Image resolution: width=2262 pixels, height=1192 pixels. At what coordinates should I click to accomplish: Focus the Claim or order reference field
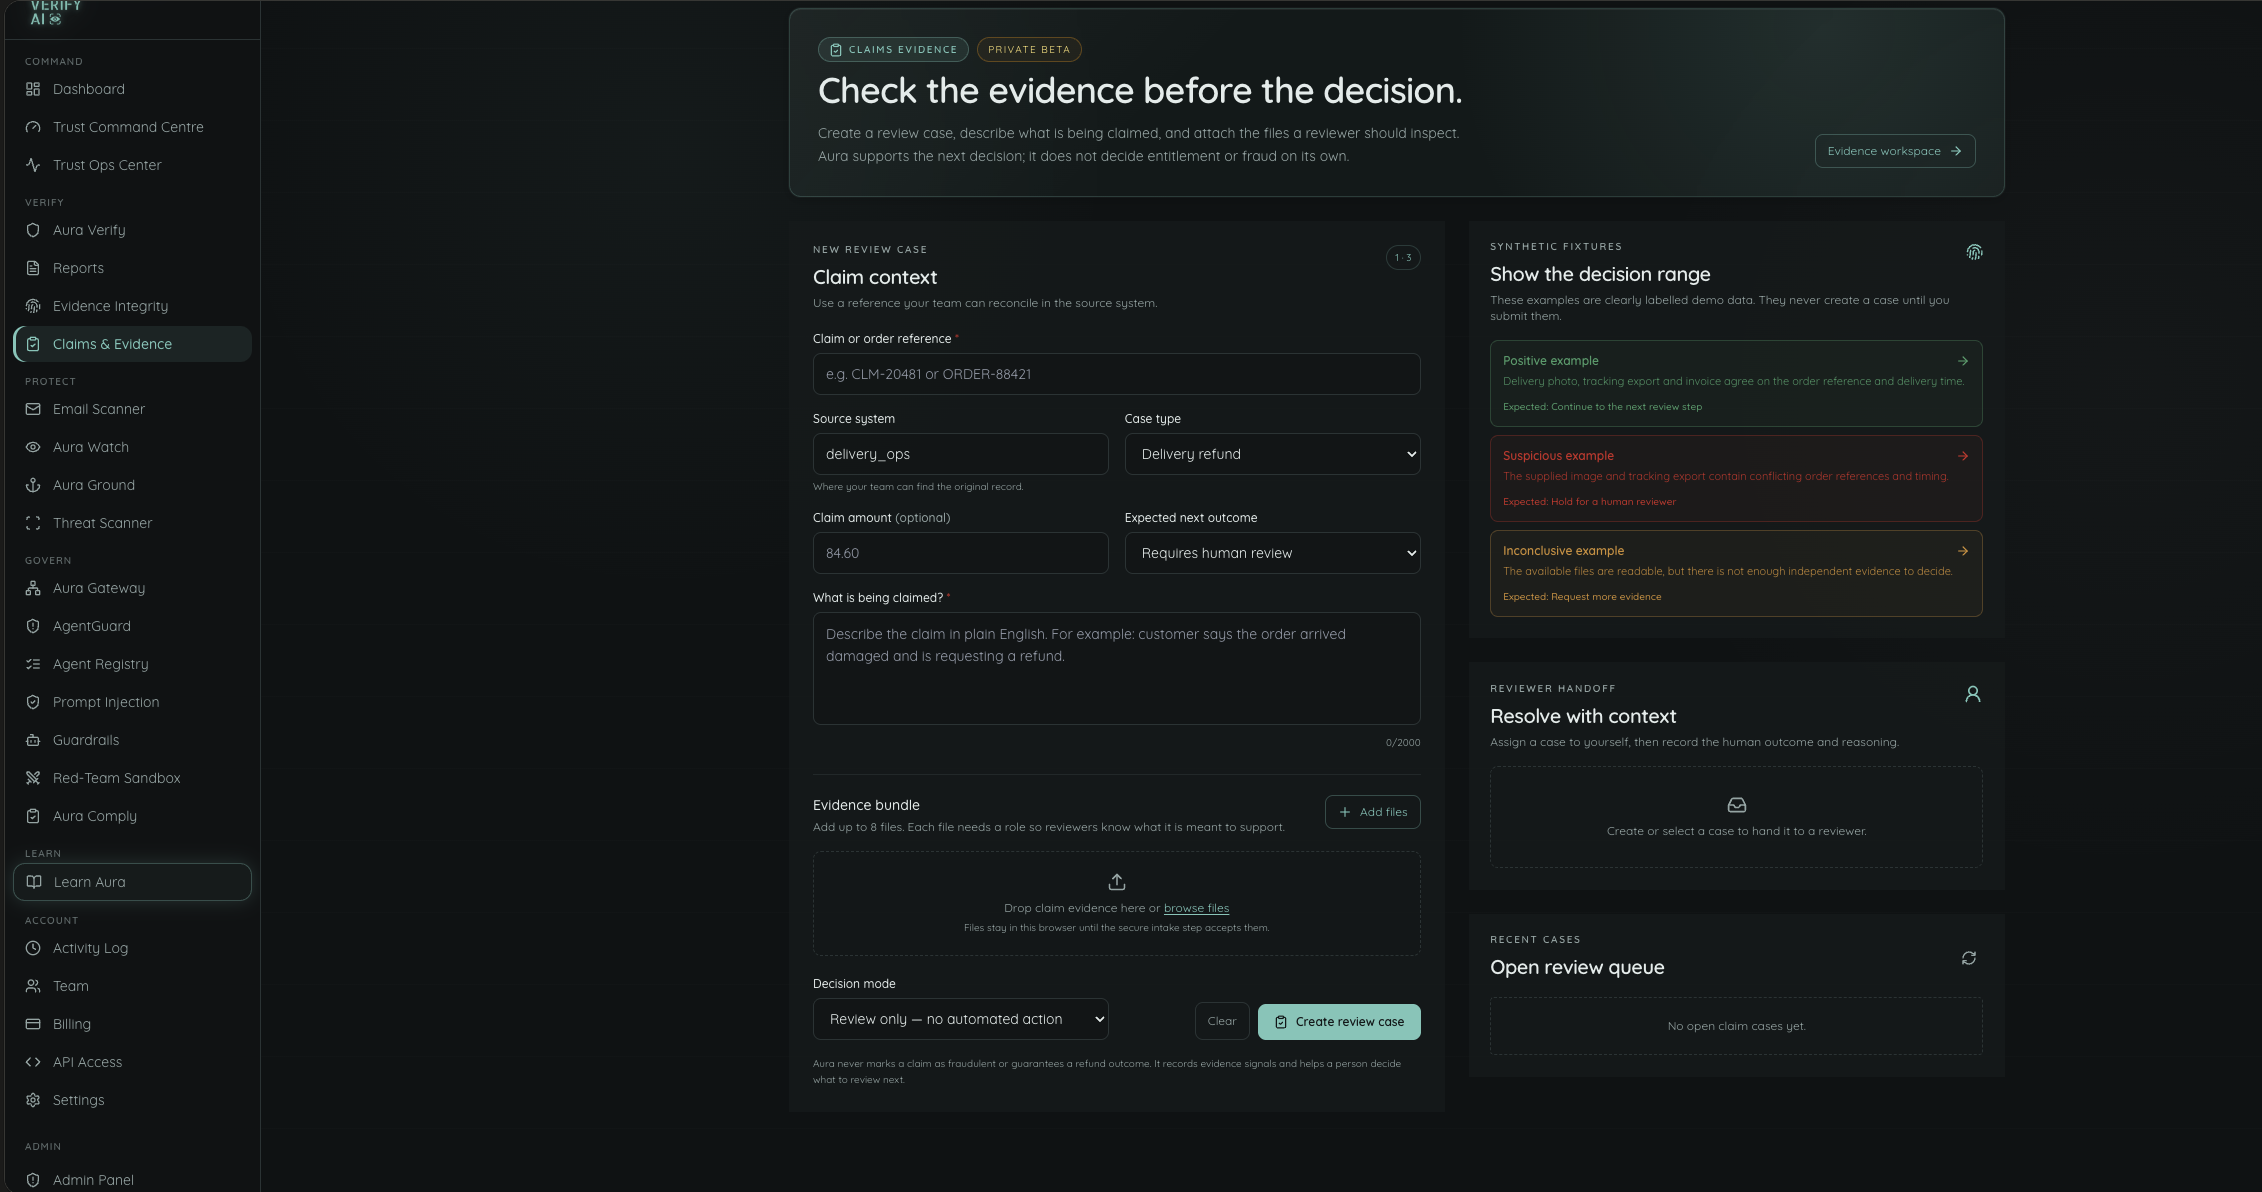(1116, 374)
